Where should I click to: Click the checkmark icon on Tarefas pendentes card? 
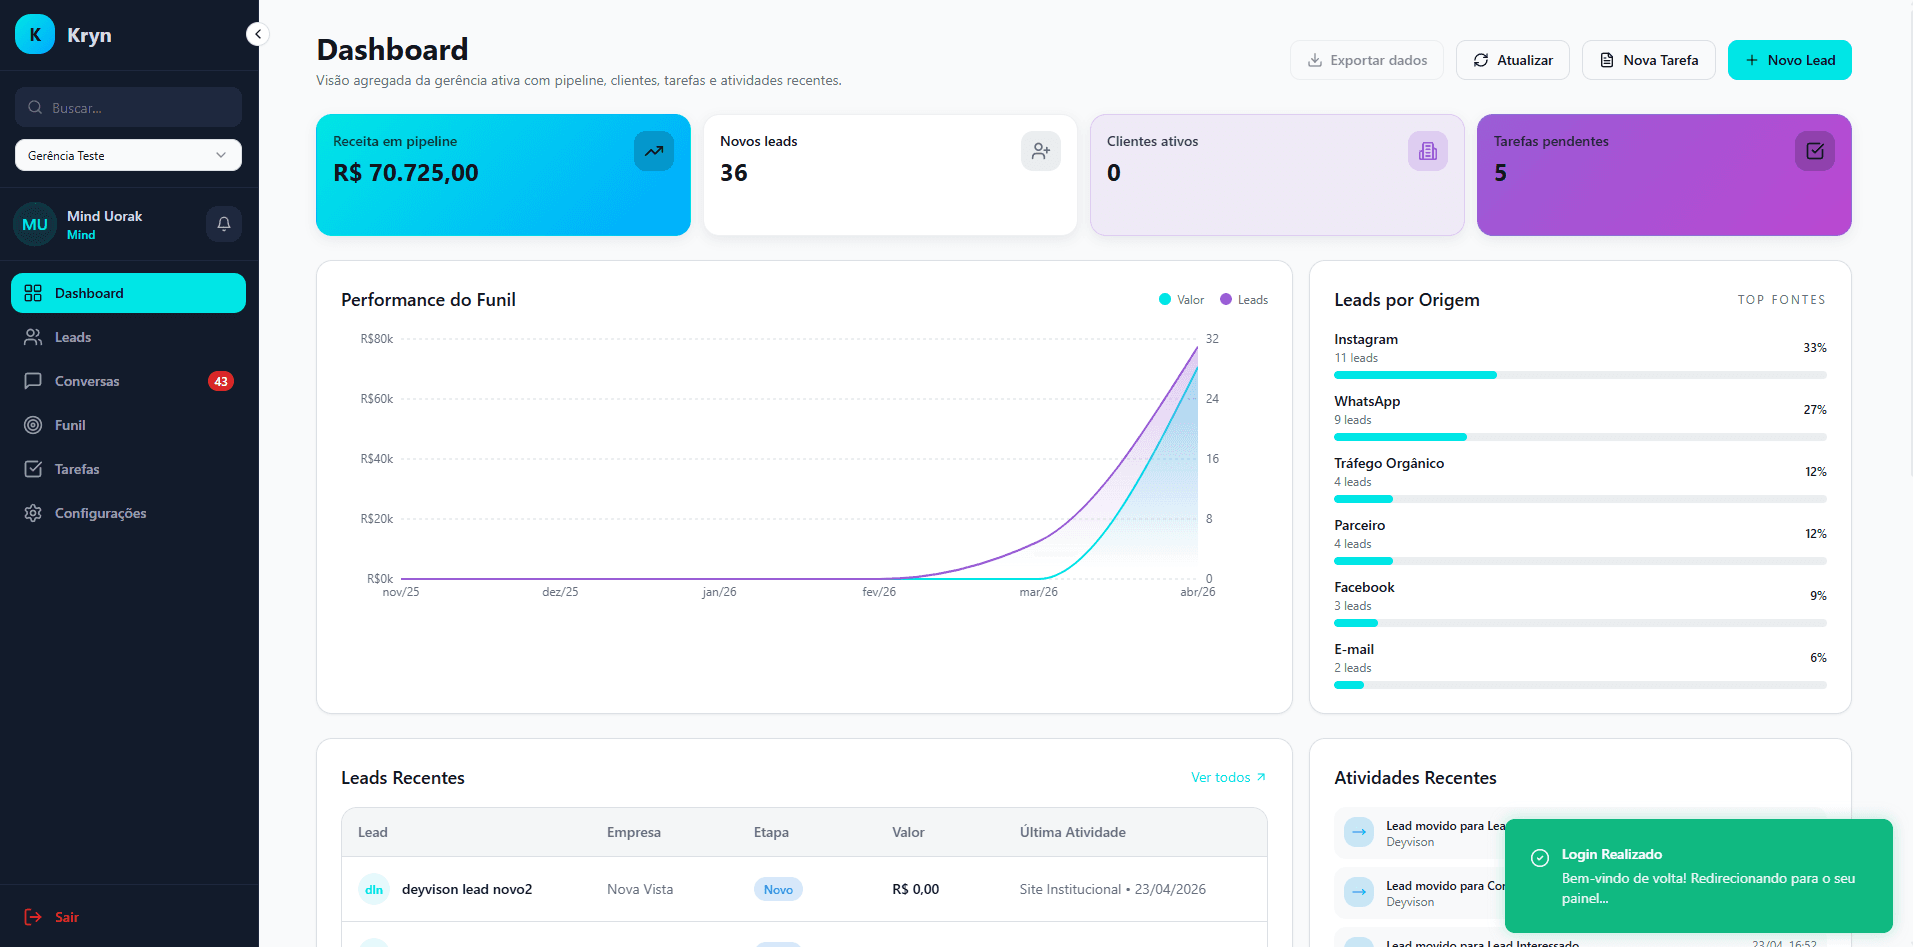tap(1814, 151)
